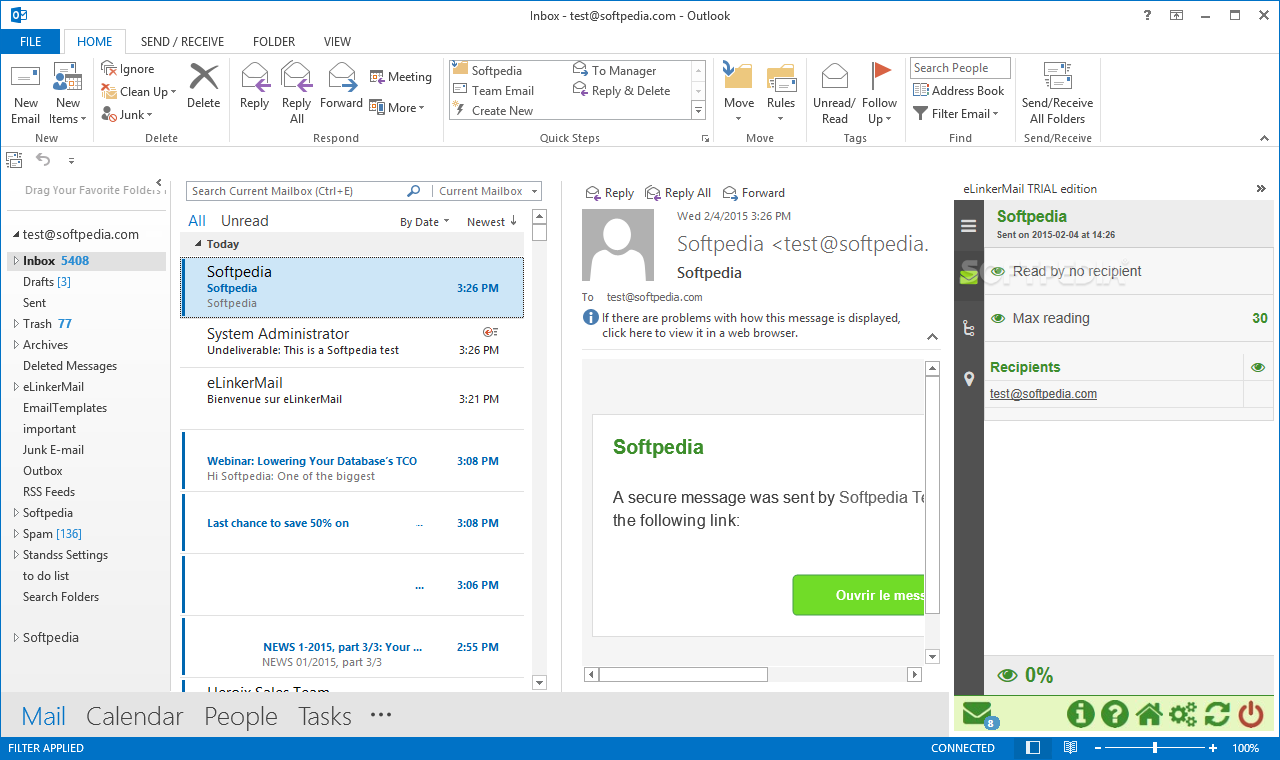Click the eLinkerMail power icon
The width and height of the screenshot is (1280, 760).
tap(1251, 714)
